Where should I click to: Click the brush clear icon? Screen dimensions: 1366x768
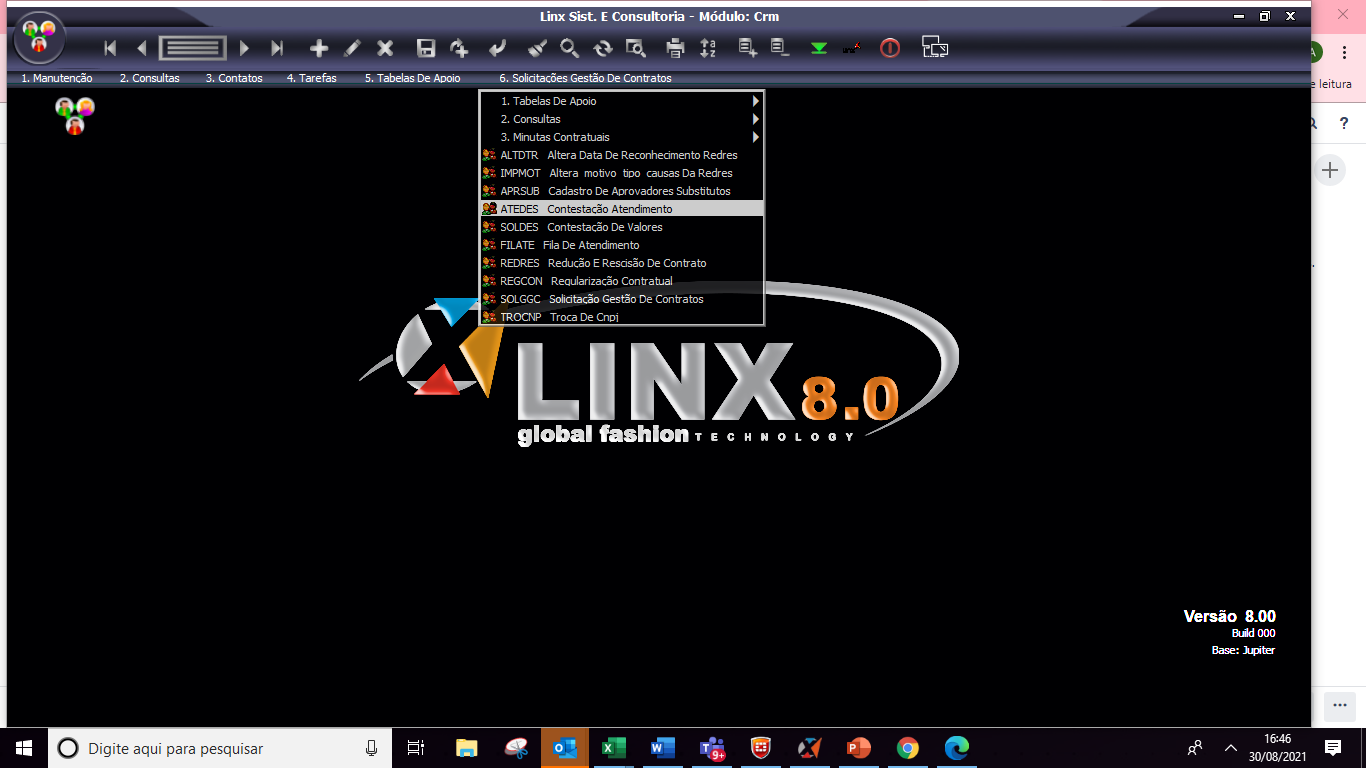click(537, 48)
